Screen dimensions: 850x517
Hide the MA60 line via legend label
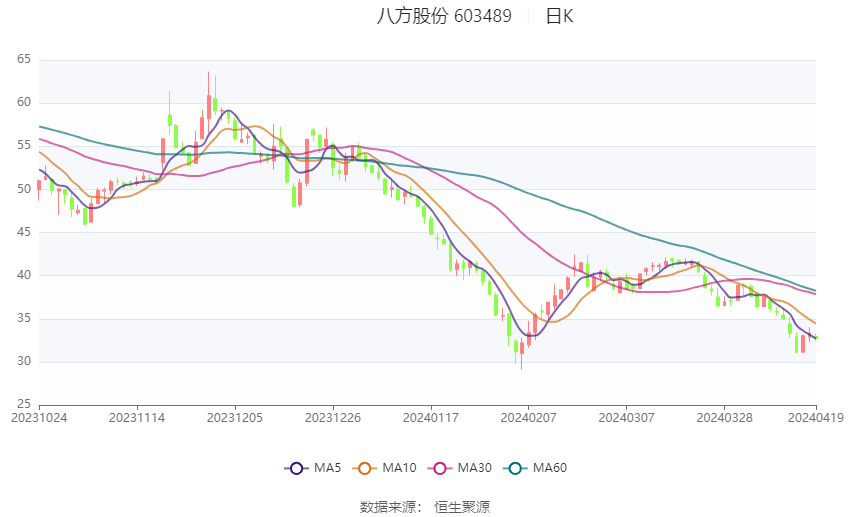550,468
